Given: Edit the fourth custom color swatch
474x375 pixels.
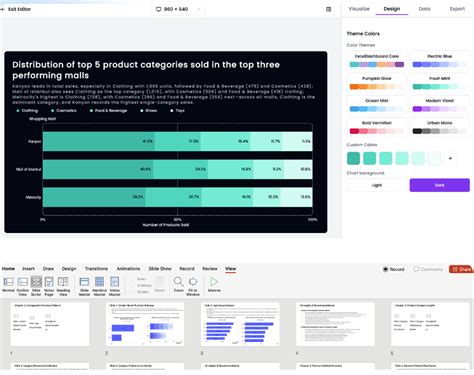Looking at the screenshot, I should [402, 158].
